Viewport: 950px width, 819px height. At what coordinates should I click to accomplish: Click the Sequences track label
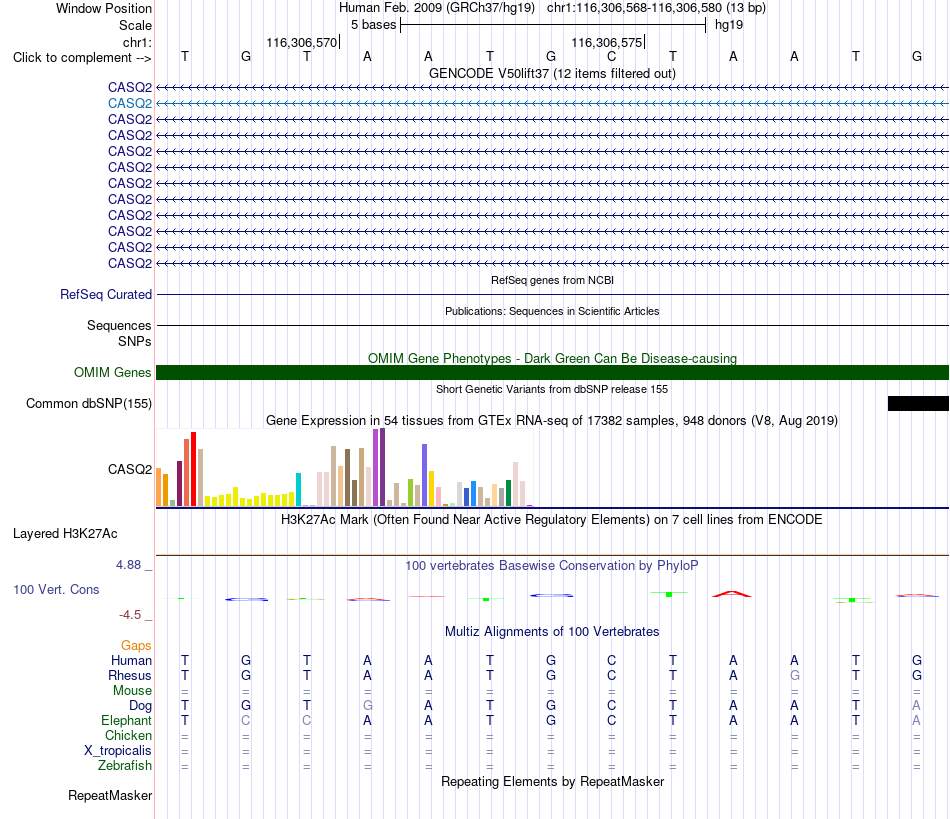(119, 325)
